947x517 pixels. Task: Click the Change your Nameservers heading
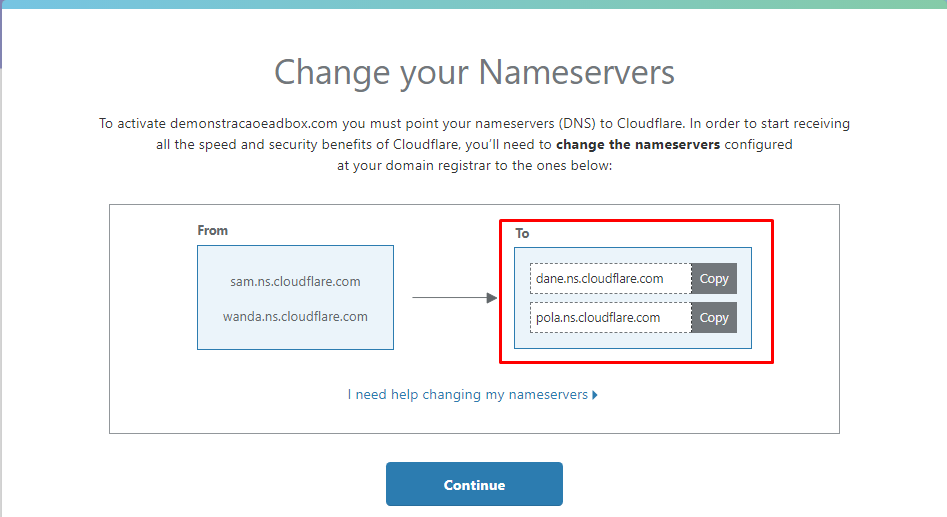pos(474,73)
